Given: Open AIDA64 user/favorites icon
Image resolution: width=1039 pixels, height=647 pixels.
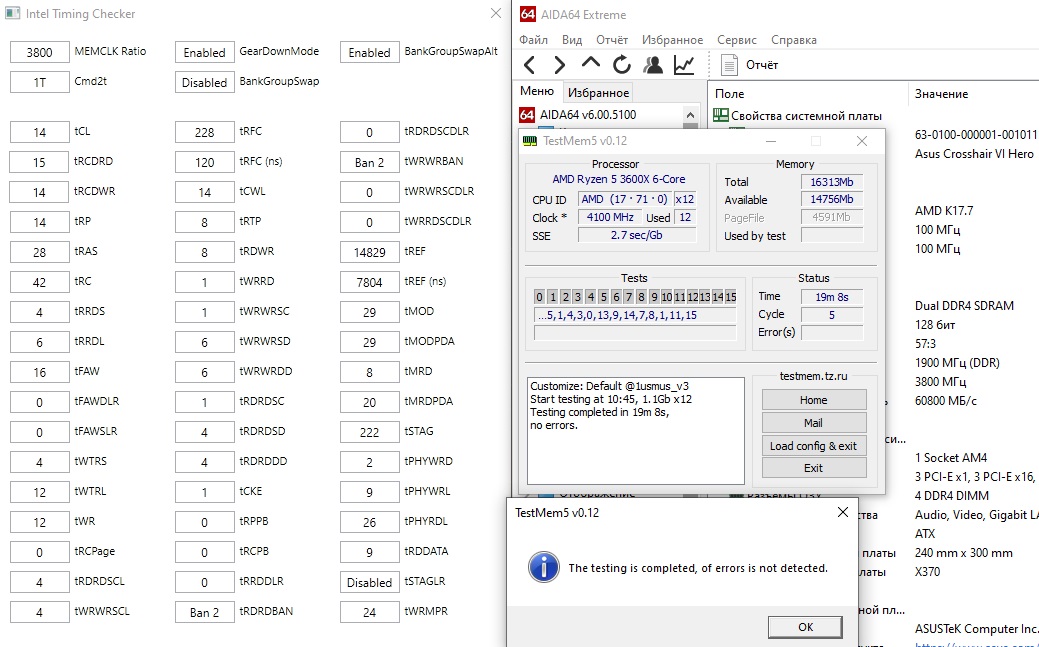Looking at the screenshot, I should (x=653, y=65).
